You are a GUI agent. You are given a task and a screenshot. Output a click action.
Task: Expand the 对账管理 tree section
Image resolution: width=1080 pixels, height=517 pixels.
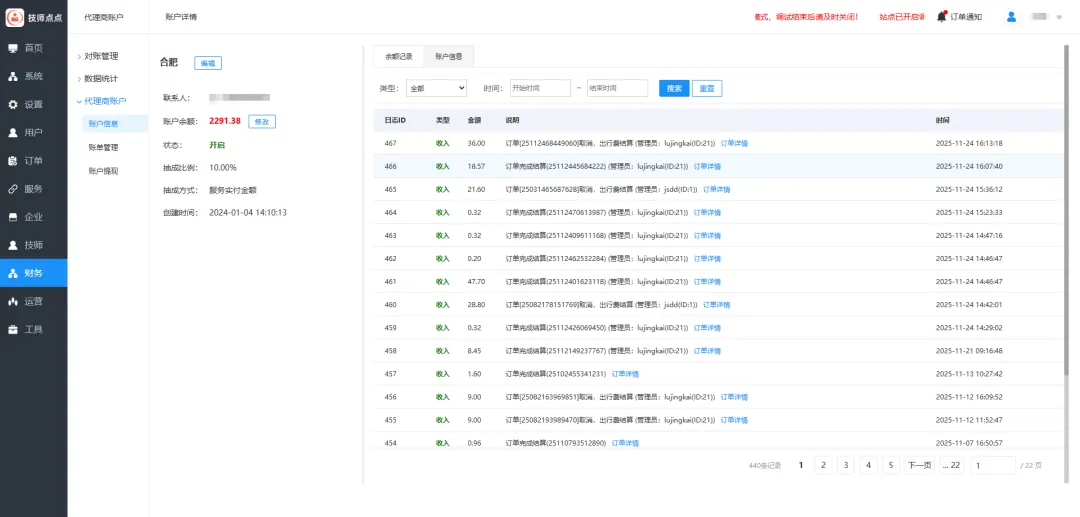coord(98,56)
